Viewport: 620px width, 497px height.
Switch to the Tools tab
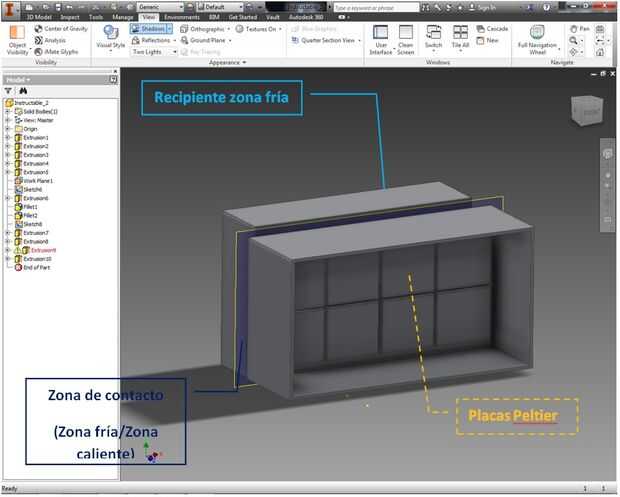click(96, 17)
